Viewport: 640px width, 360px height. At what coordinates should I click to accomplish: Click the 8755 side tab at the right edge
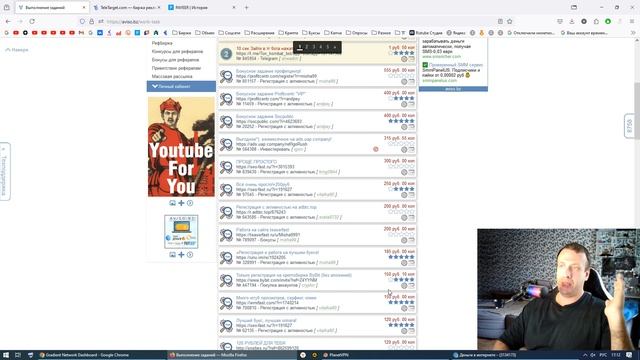pyautogui.click(x=629, y=126)
